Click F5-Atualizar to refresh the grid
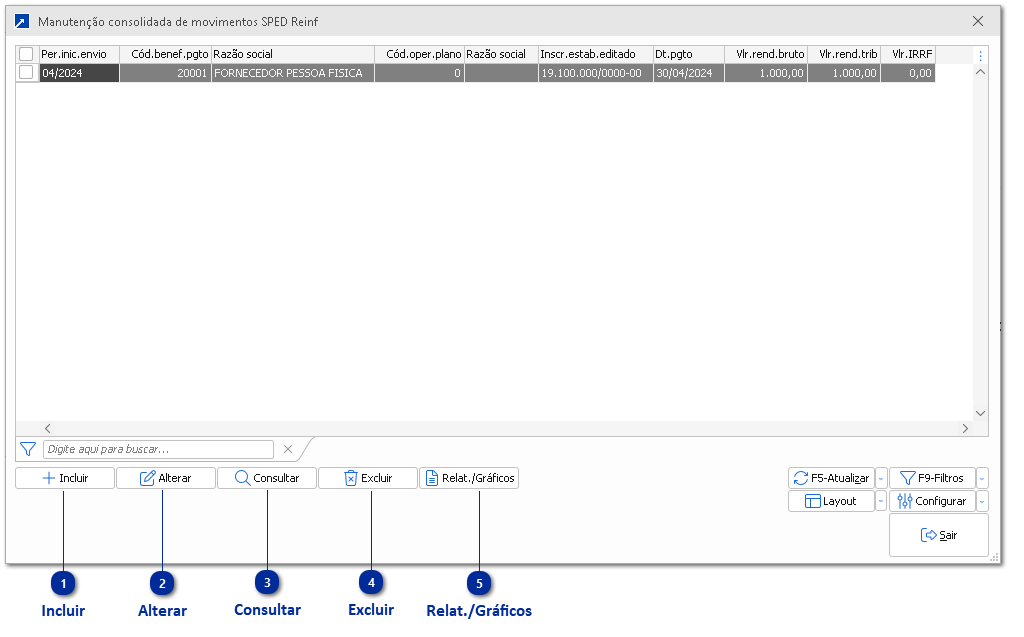 point(831,478)
